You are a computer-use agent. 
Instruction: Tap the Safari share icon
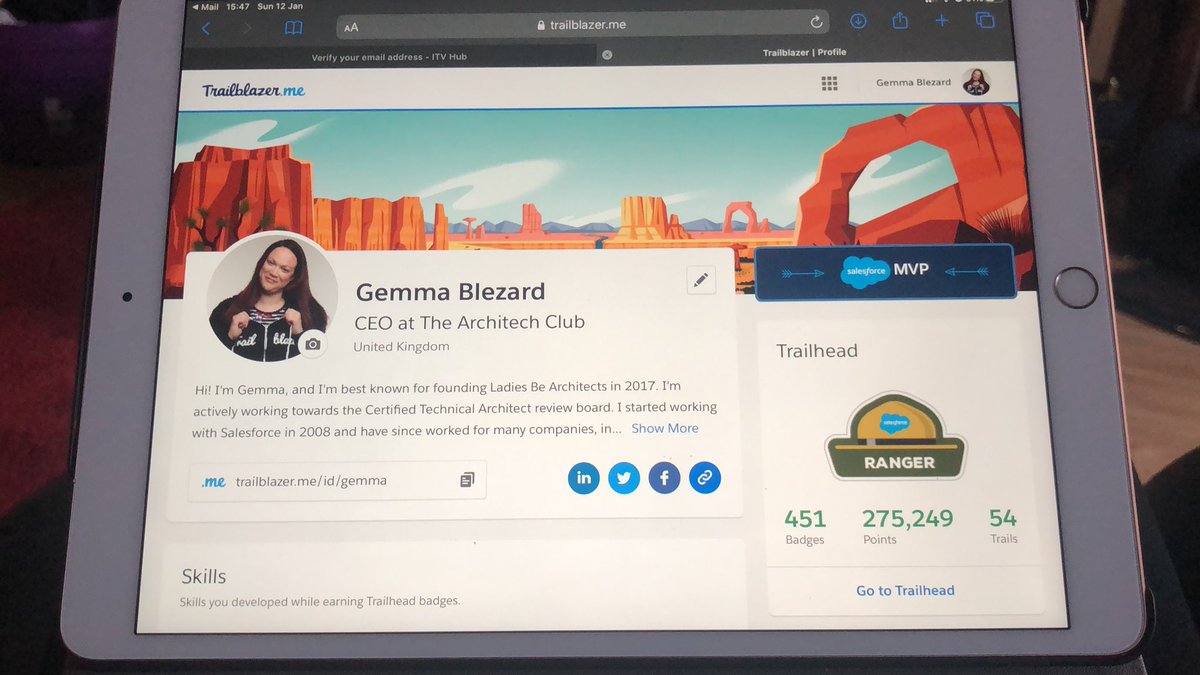(x=900, y=20)
